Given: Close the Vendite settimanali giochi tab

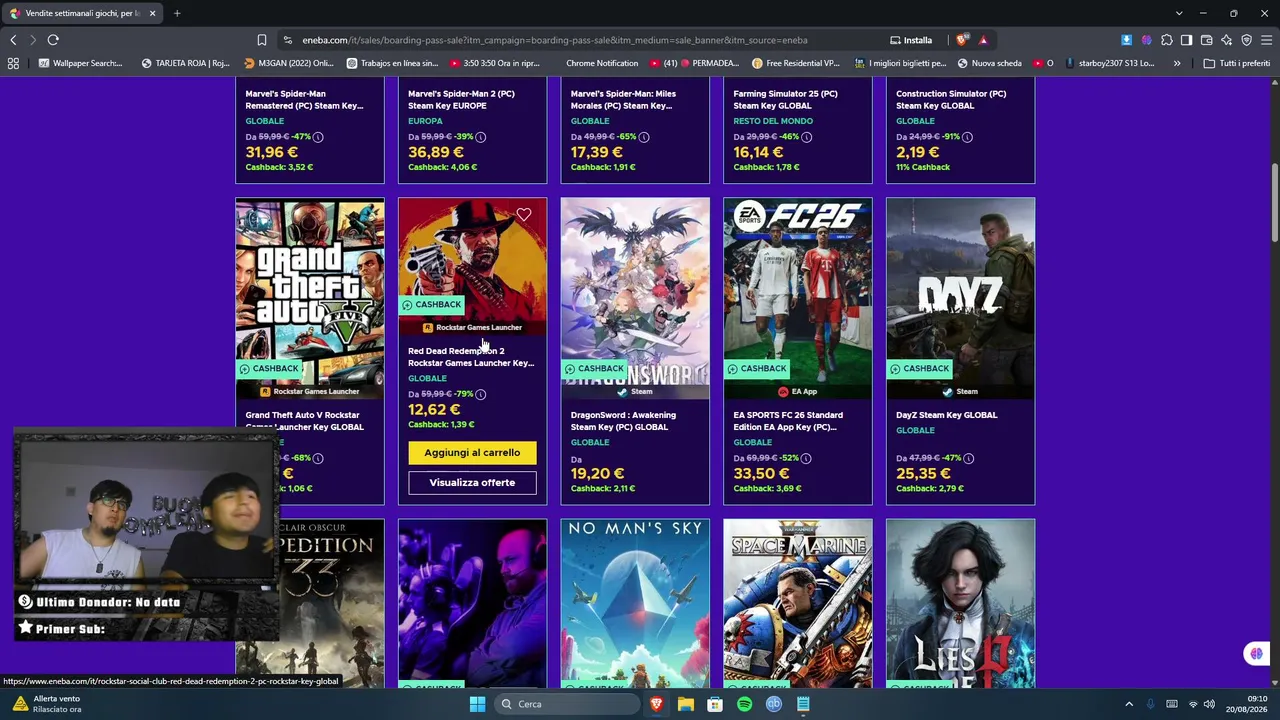Looking at the screenshot, I should (153, 13).
